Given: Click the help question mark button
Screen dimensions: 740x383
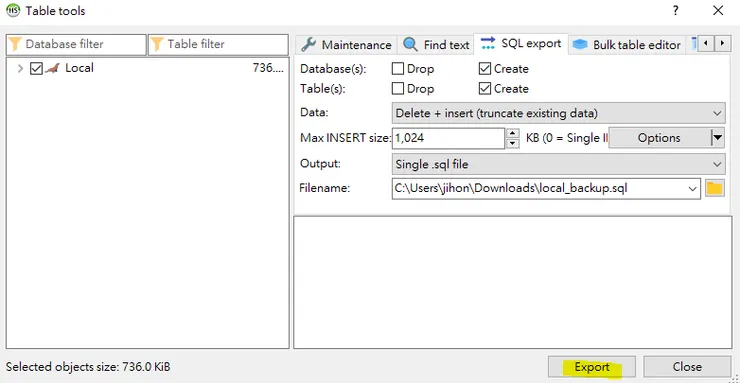Looking at the screenshot, I should (676, 10).
